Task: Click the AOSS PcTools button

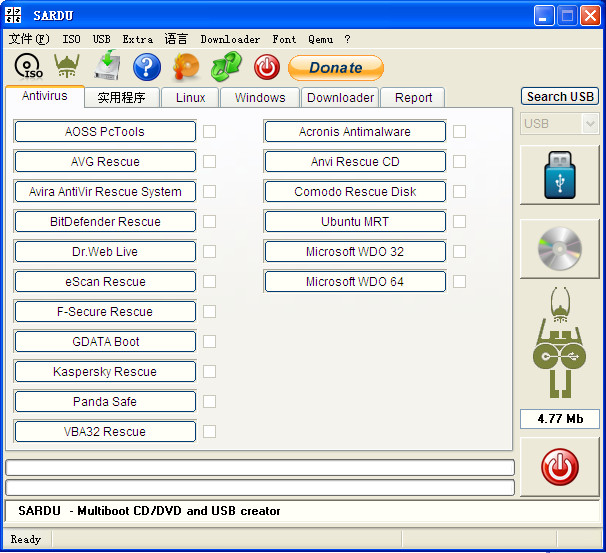Action: [x=105, y=131]
